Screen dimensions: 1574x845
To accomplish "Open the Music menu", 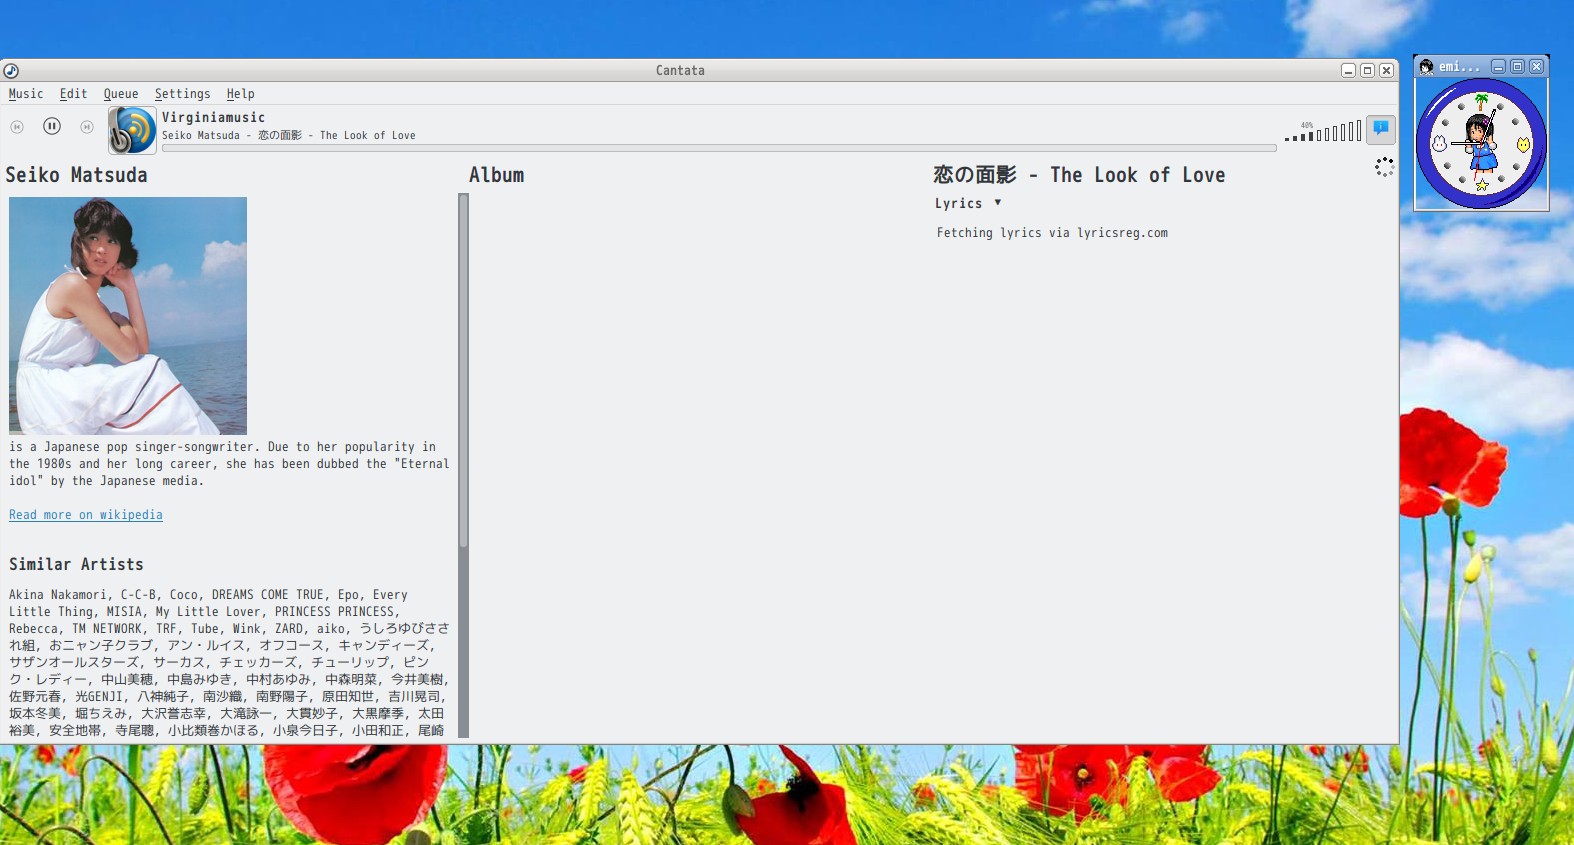I will (26, 94).
